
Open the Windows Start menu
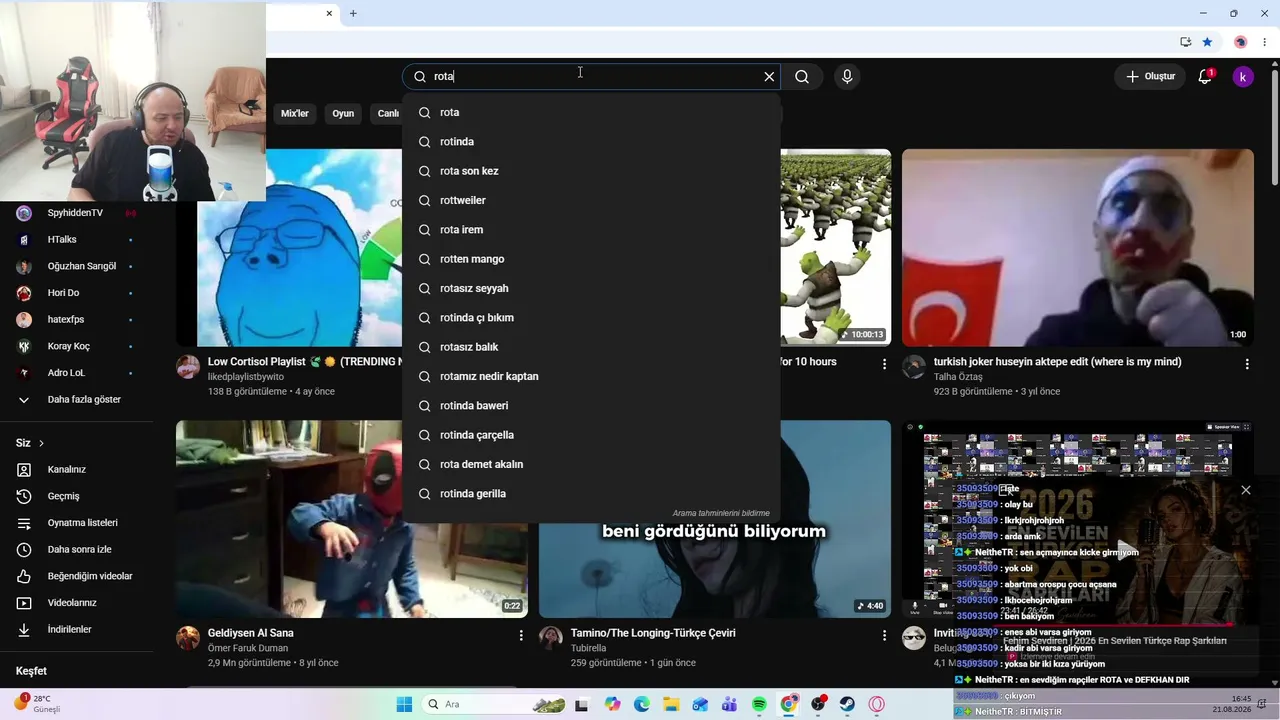pos(404,704)
